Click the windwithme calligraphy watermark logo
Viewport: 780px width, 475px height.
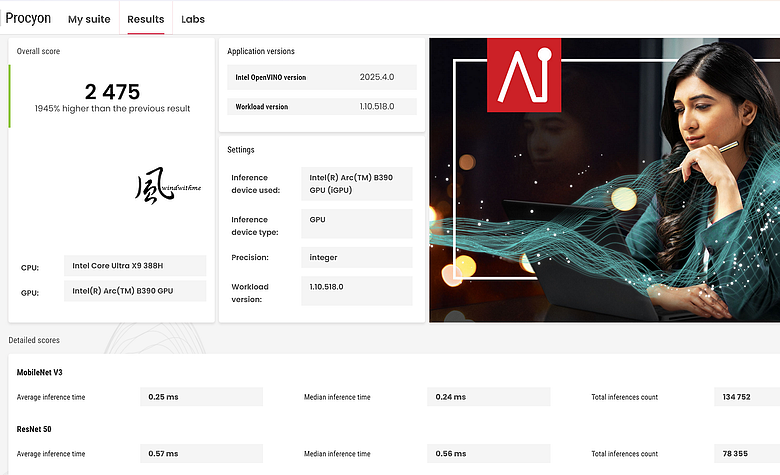pos(168,186)
